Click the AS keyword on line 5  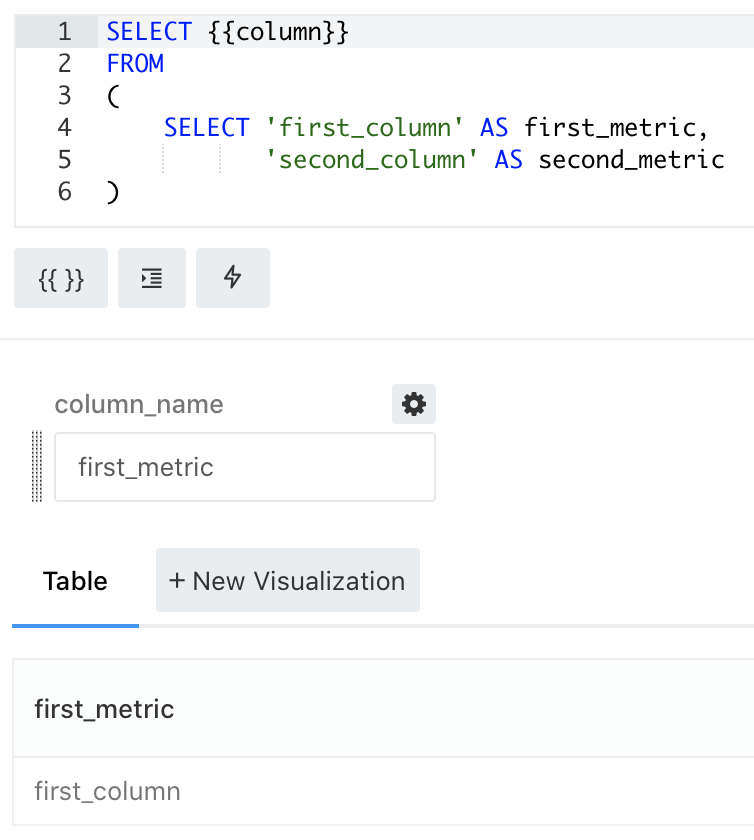511,159
